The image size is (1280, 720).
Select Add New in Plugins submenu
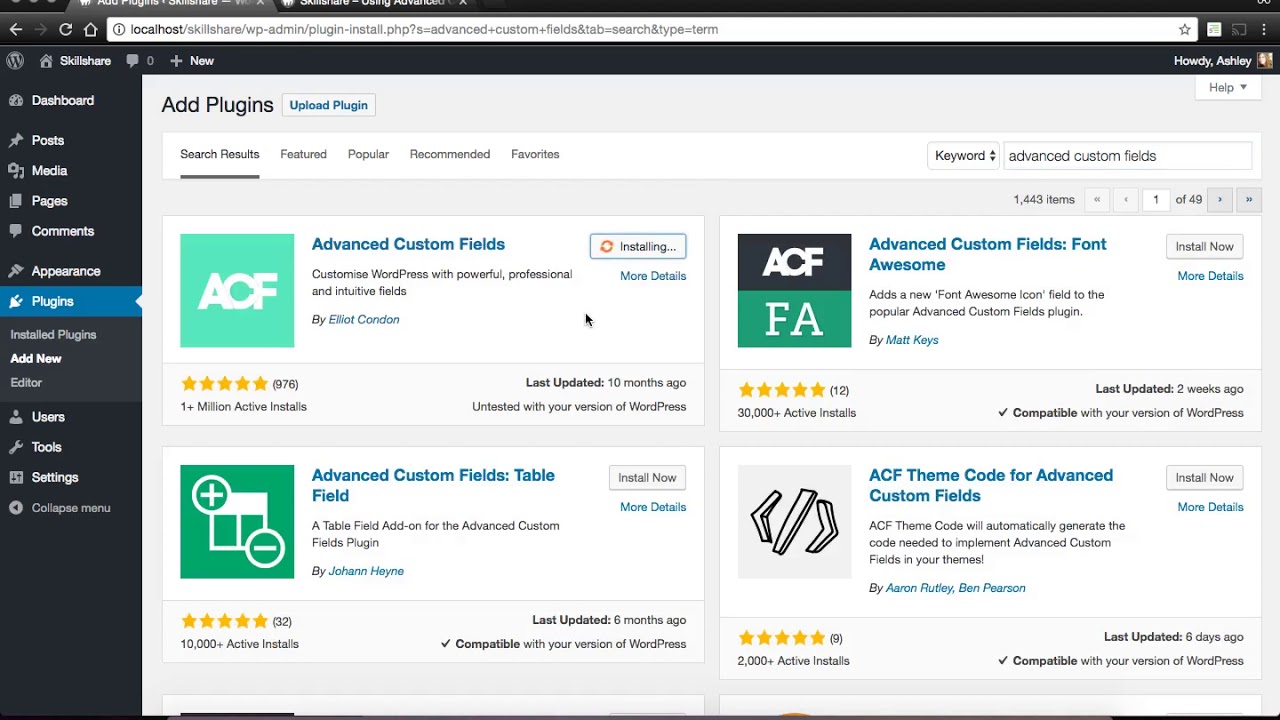tap(36, 359)
